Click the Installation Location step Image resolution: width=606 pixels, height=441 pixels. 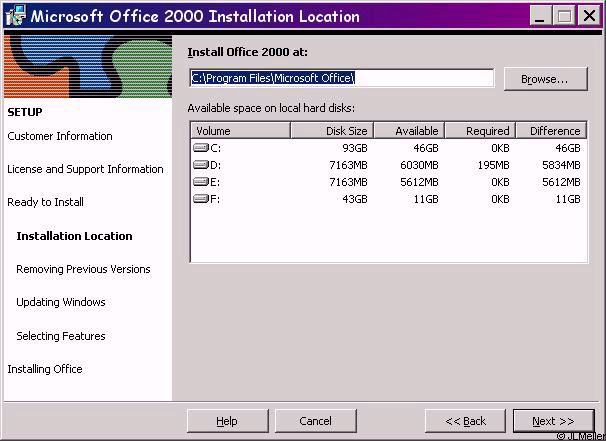74,236
